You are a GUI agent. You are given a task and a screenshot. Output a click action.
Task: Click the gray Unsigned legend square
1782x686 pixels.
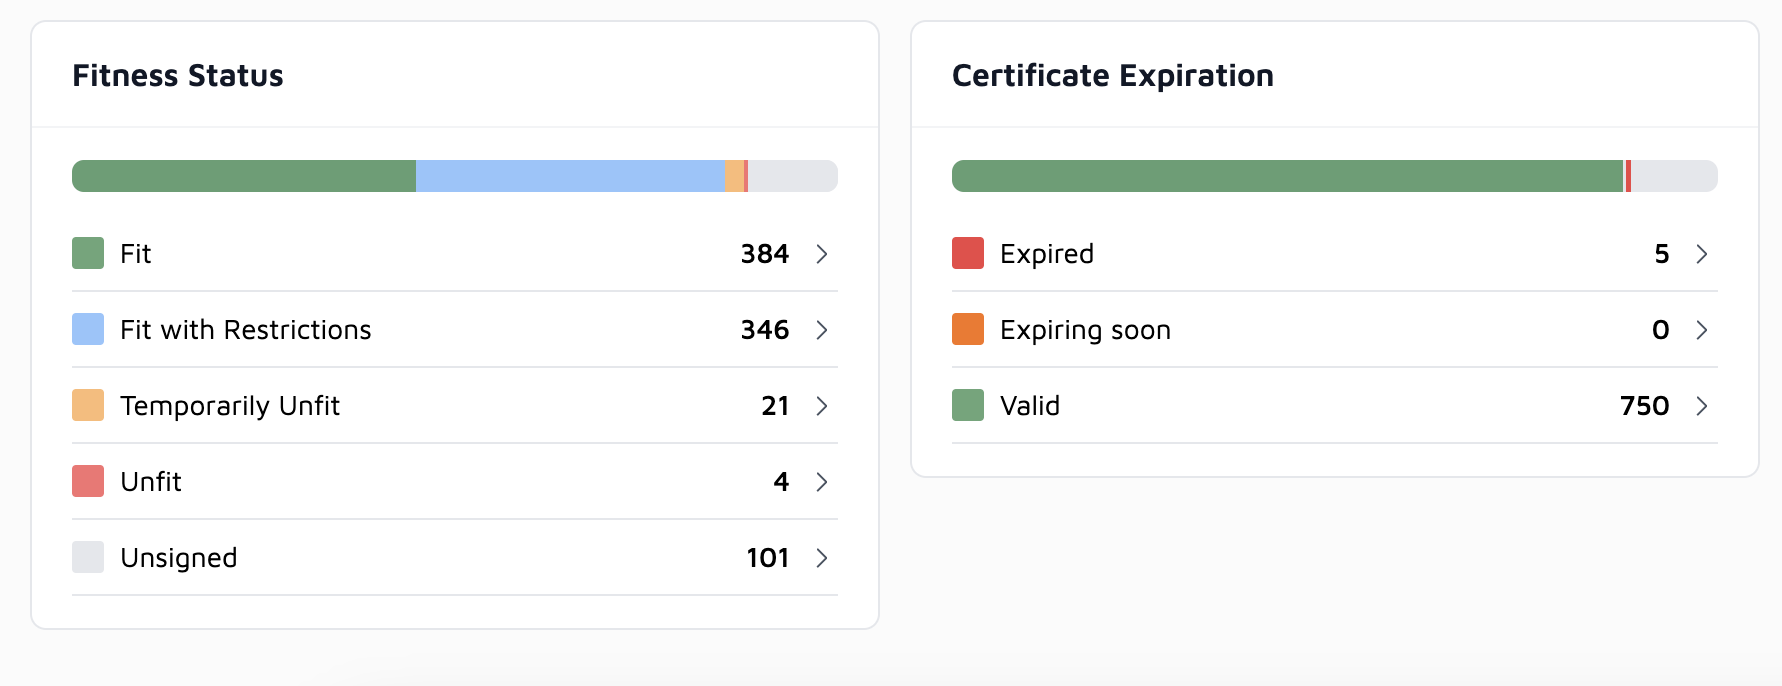(x=87, y=557)
